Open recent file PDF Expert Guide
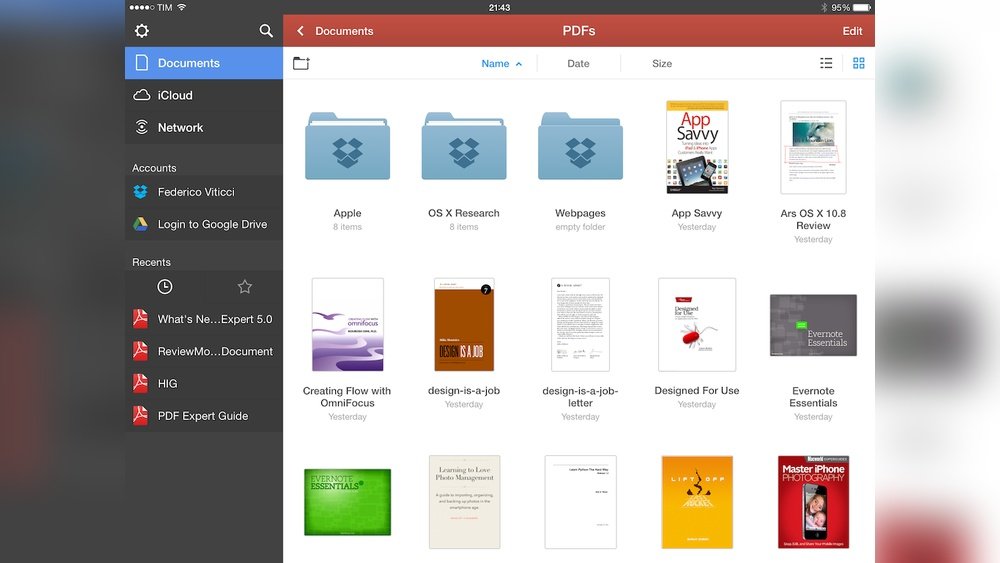Image resolution: width=1000 pixels, height=563 pixels. pyautogui.click(x=204, y=416)
